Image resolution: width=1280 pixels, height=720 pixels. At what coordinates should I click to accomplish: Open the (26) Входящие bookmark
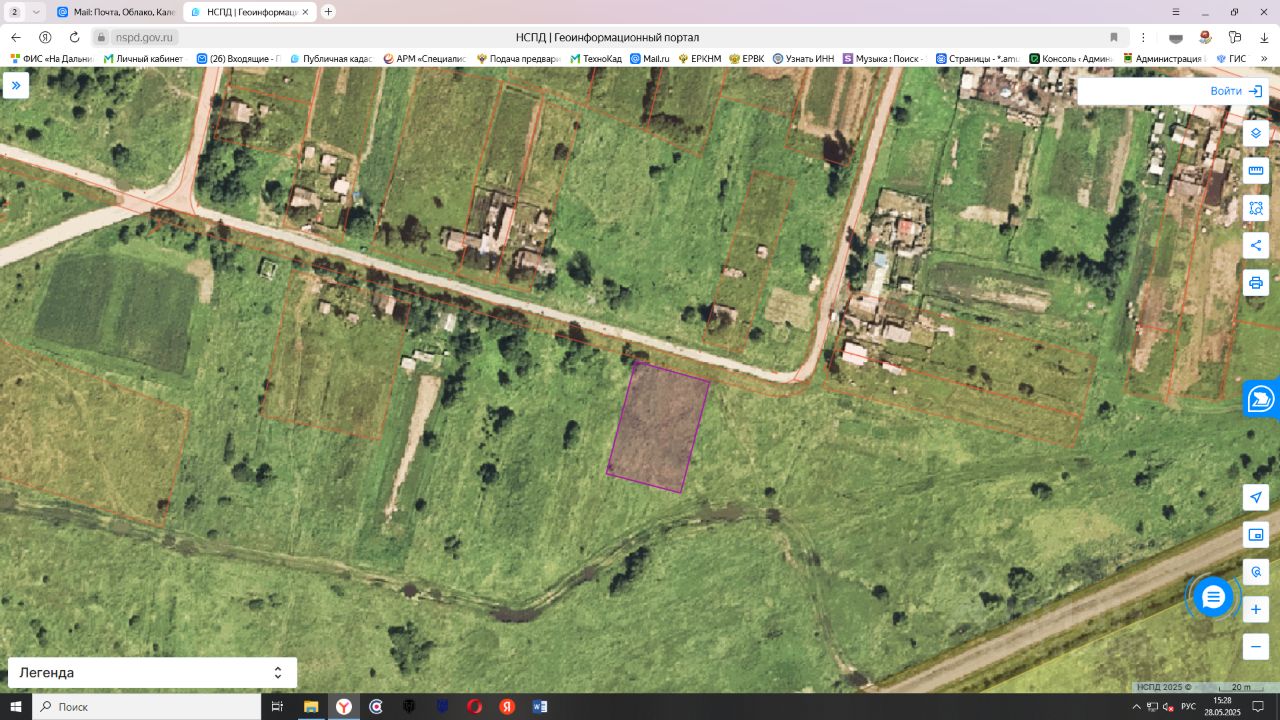239,58
